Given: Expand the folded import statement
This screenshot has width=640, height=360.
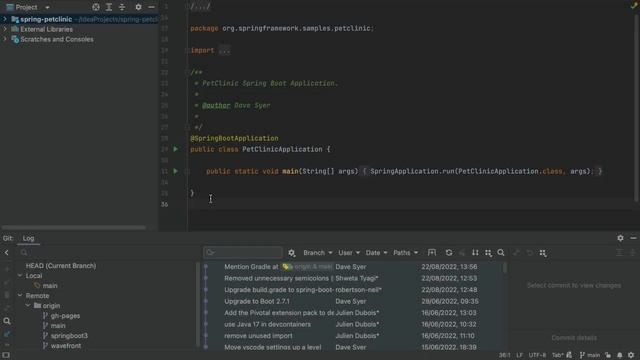Looking at the screenshot, I should pyautogui.click(x=224, y=50).
